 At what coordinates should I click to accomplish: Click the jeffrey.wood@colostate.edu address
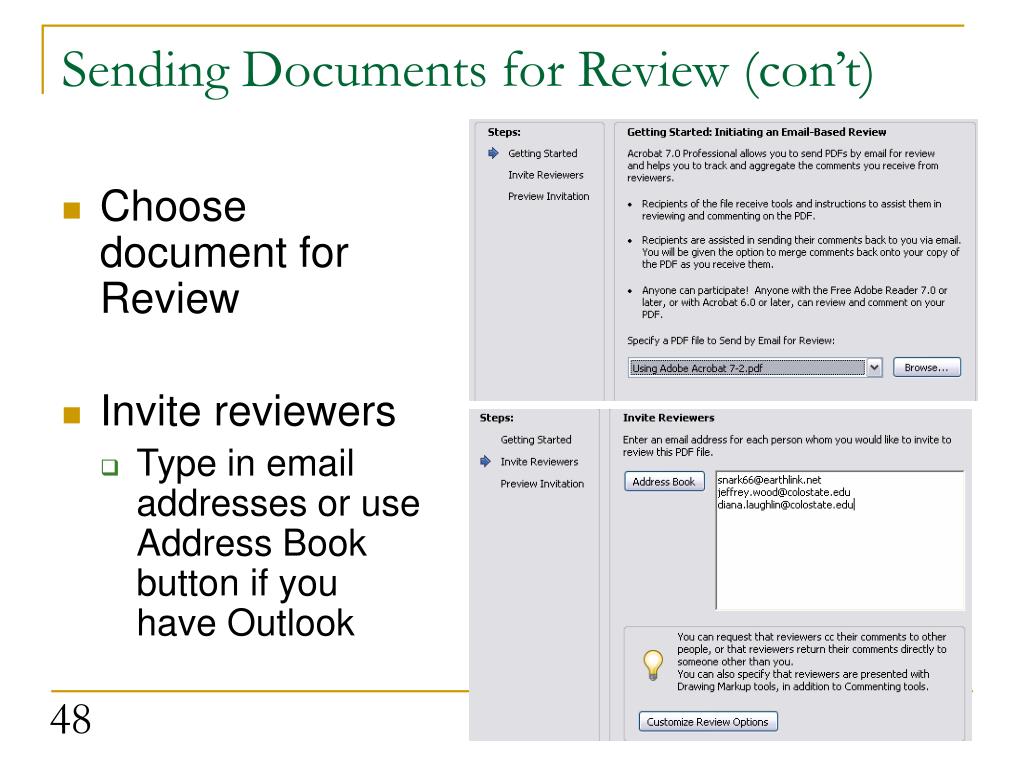[784, 492]
